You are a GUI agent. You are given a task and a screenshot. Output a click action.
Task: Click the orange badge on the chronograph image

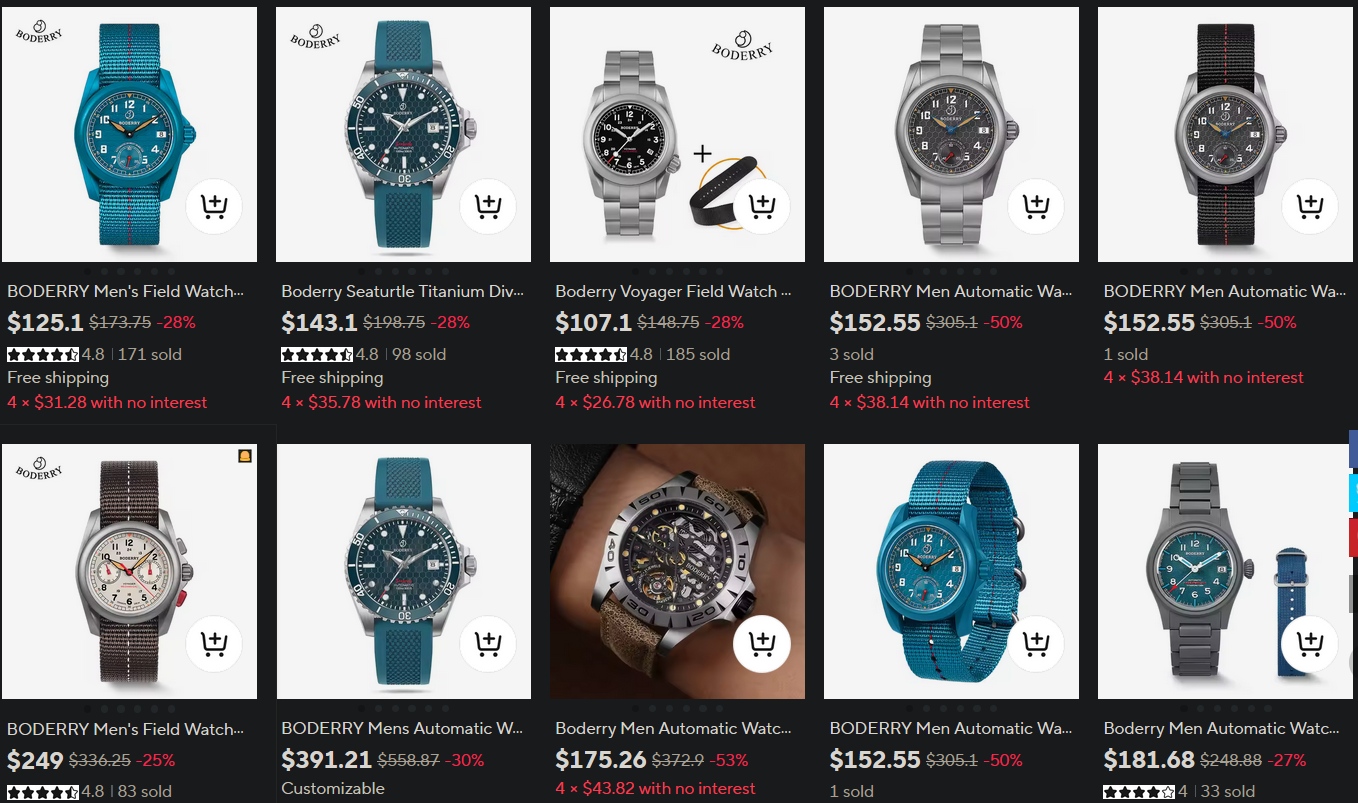tap(245, 456)
